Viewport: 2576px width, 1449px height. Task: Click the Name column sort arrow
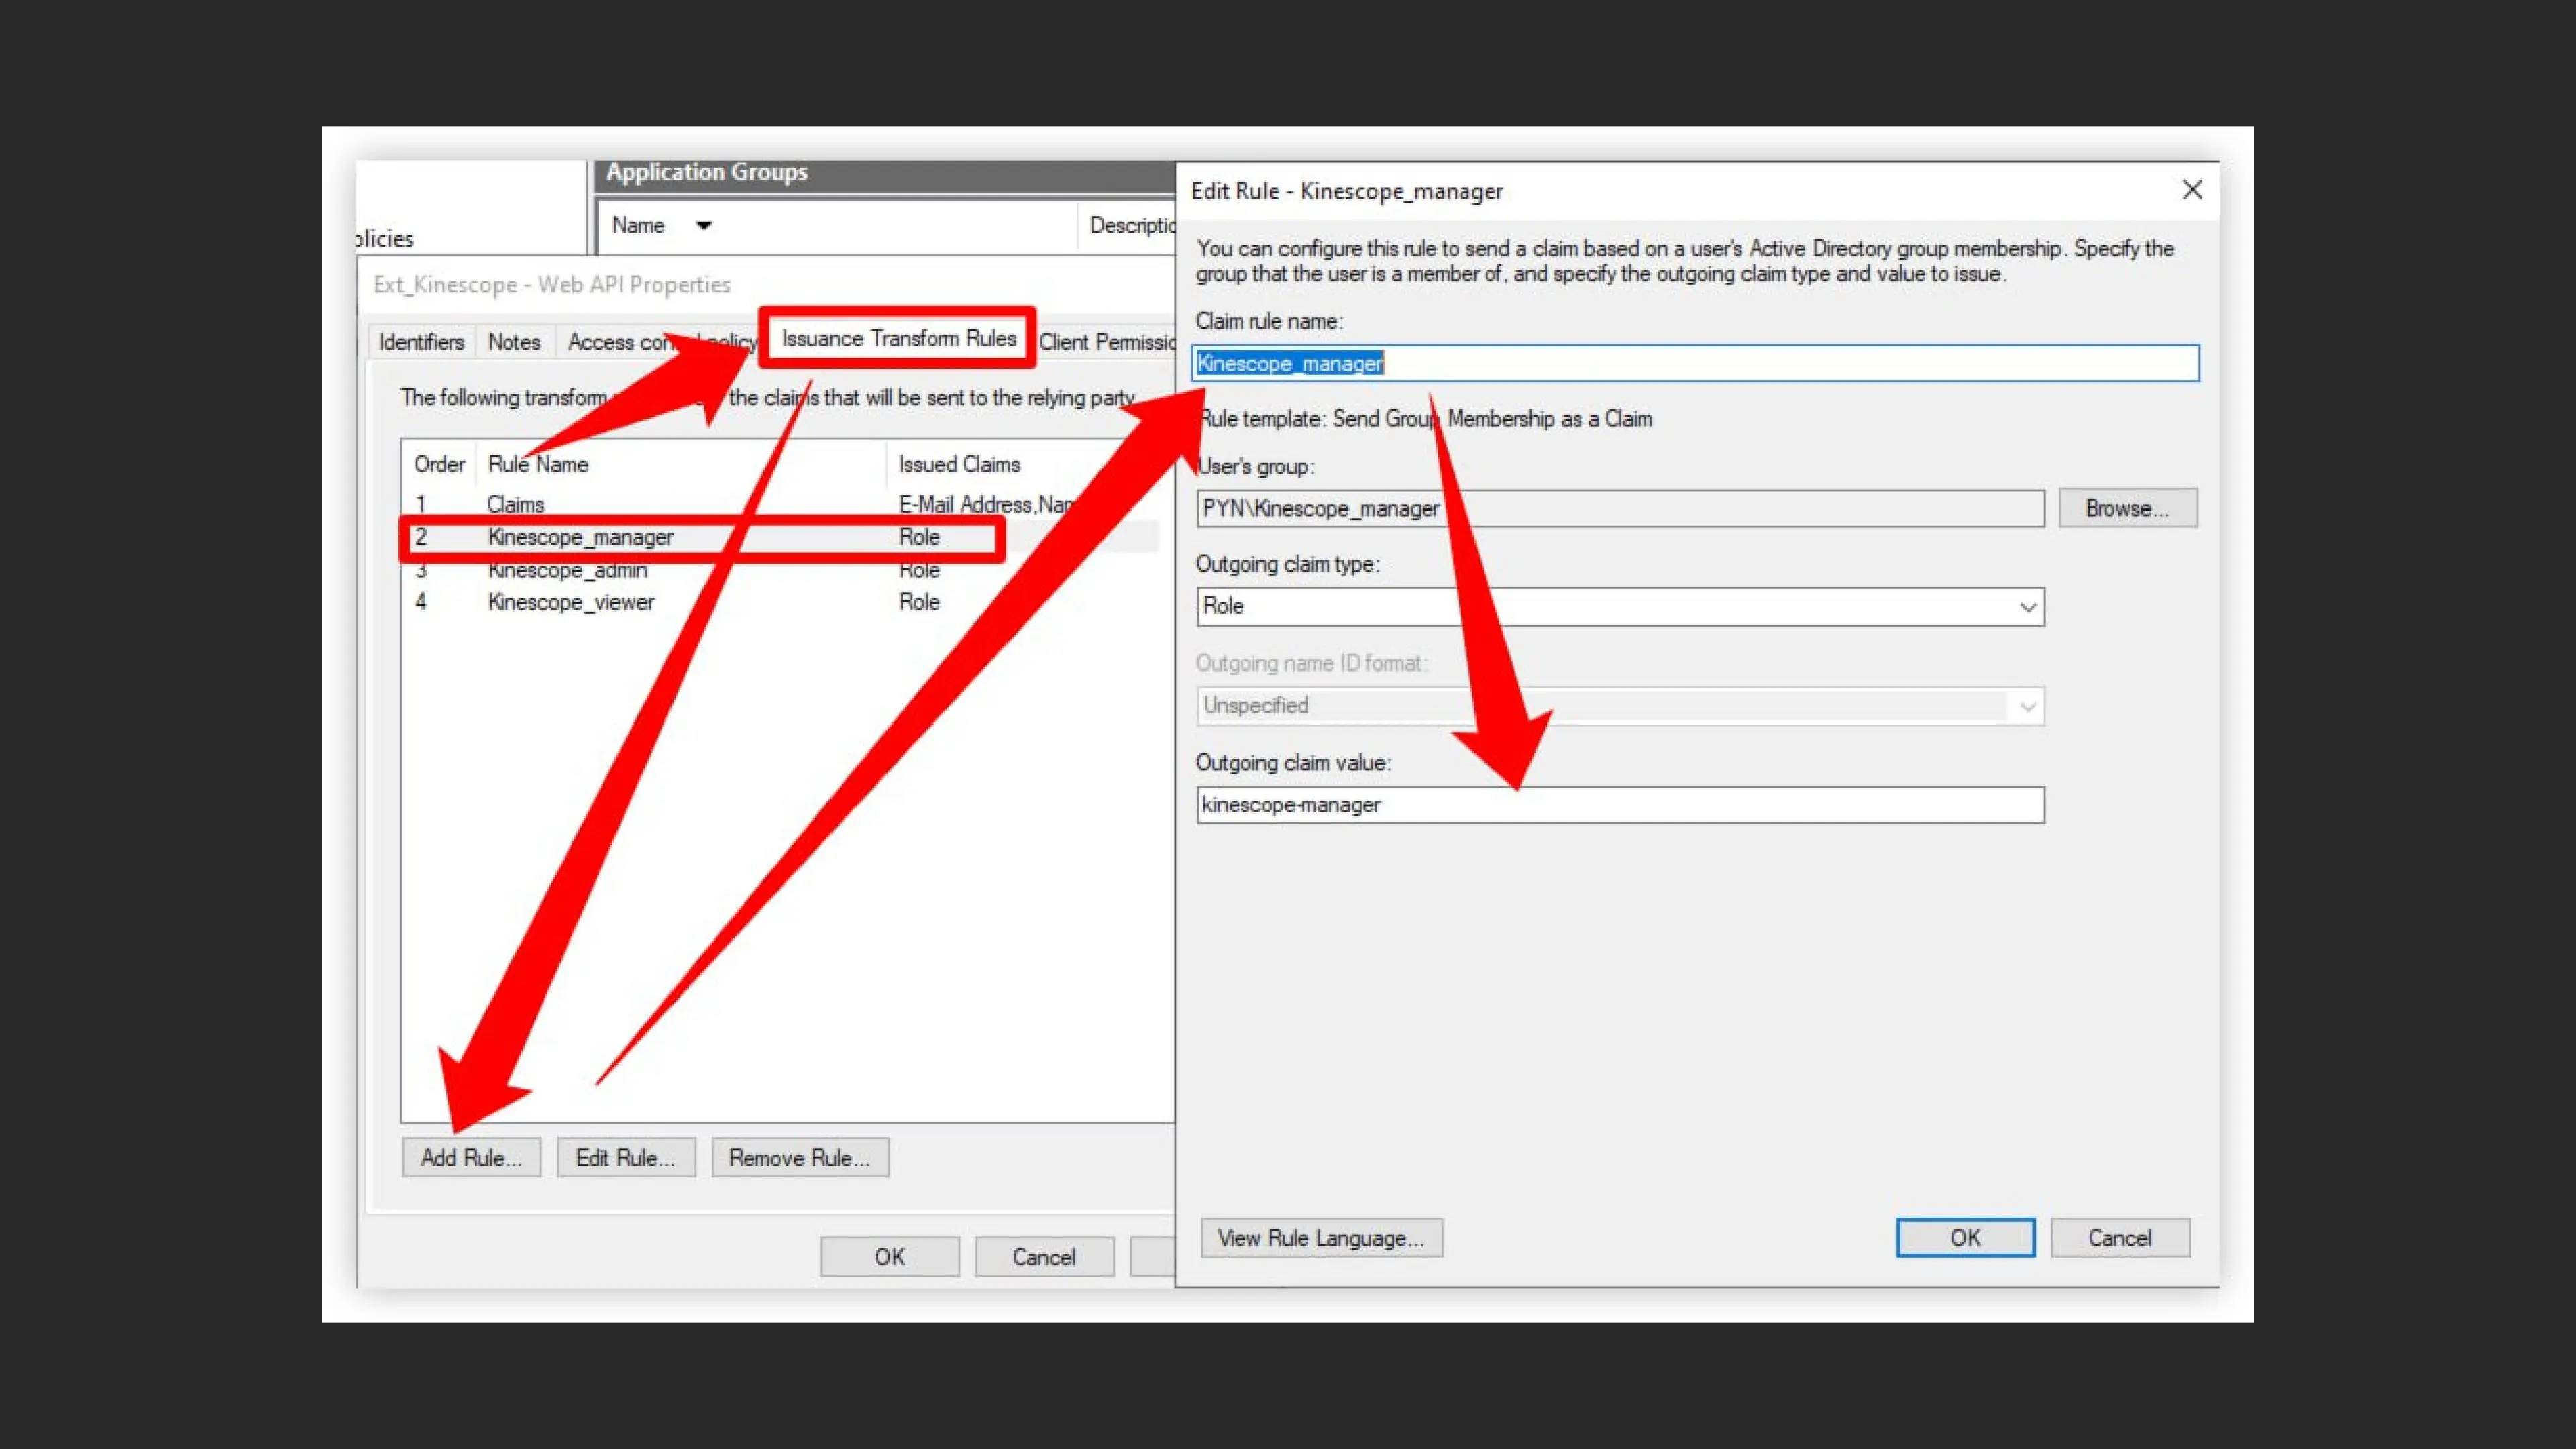(x=704, y=226)
